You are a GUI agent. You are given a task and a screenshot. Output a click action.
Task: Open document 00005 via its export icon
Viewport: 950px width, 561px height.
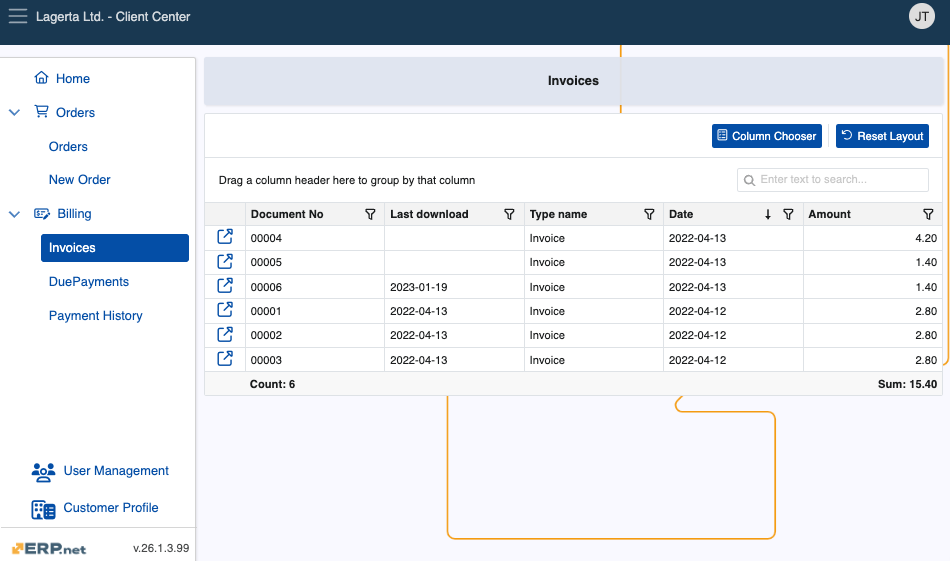pos(225,261)
